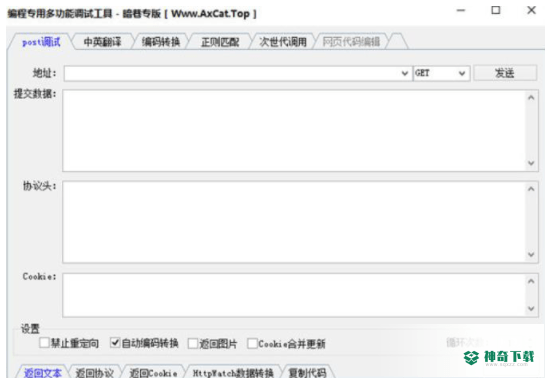Screen dimensions: 545x378
Task: Focus the Cookie text area
Action: [x=294, y=295]
